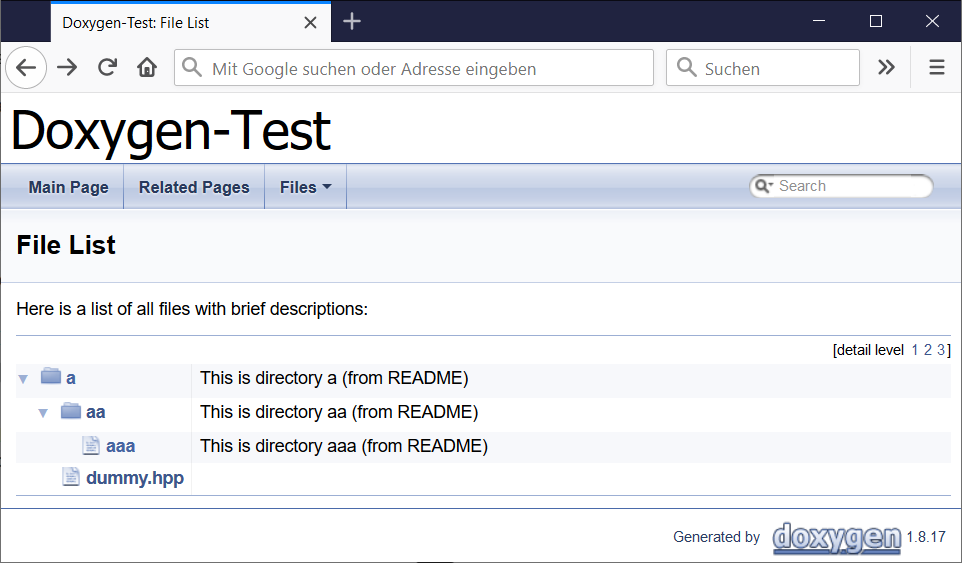Collapse the directory a tree arrow
This screenshot has width=962, height=563.
[x=23, y=379]
